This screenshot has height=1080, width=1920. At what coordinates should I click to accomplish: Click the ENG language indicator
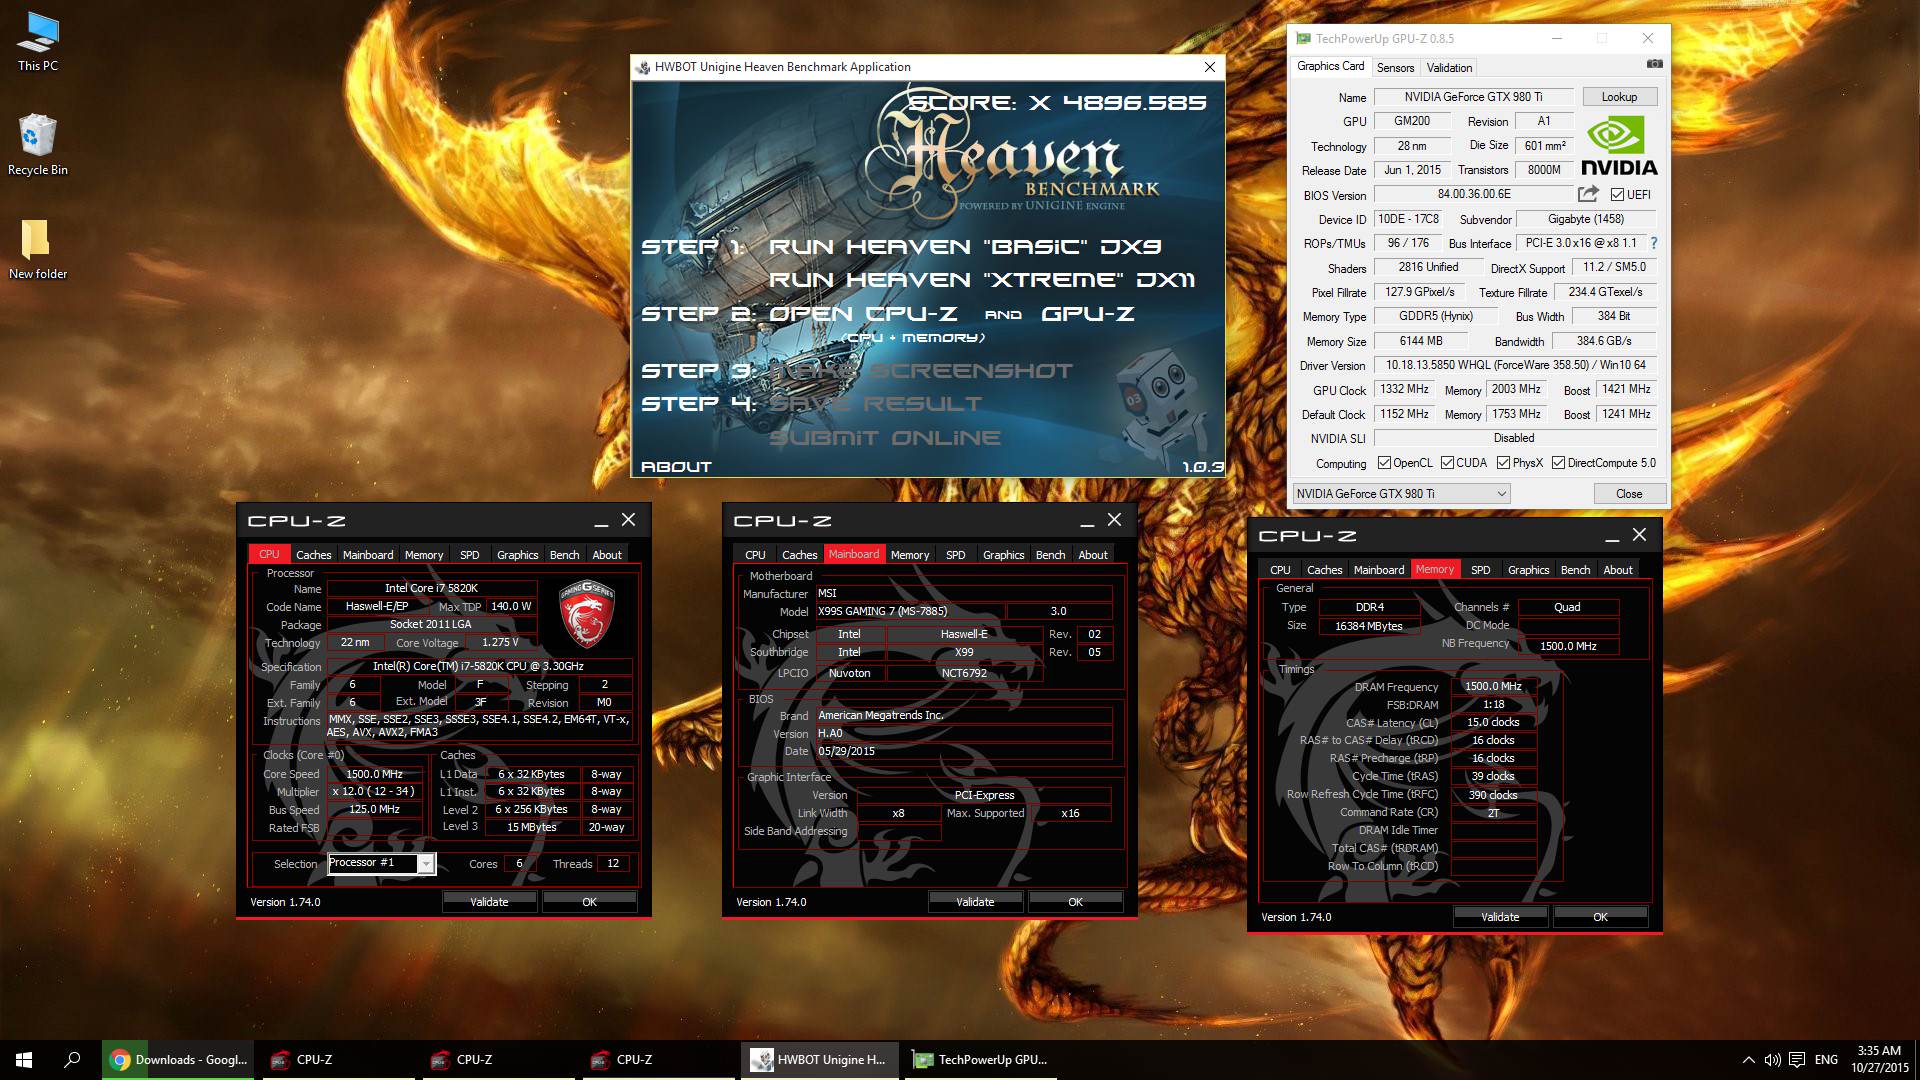tap(1826, 1060)
